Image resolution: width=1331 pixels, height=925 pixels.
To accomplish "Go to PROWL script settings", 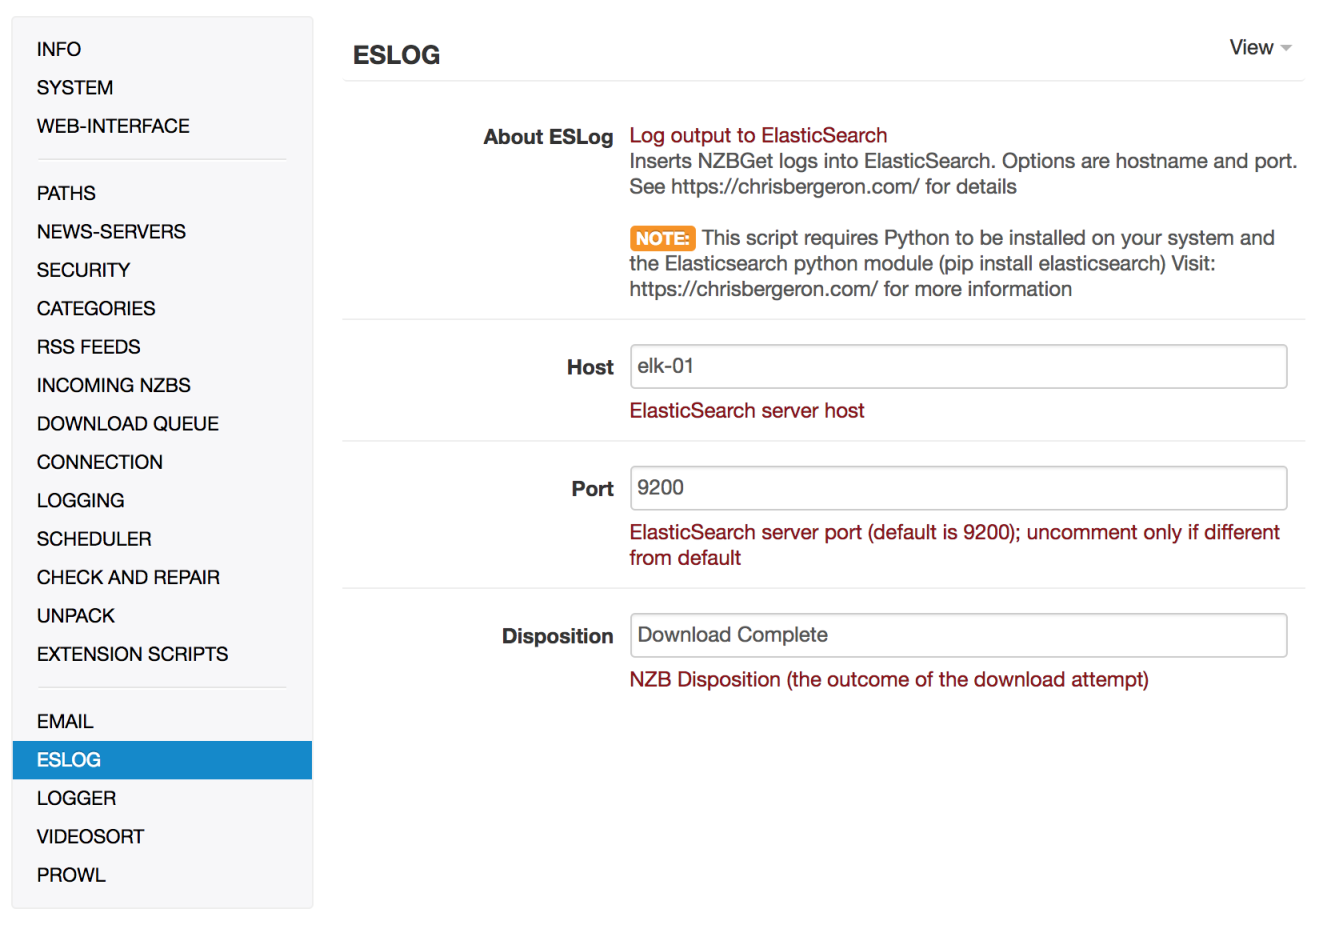I will point(71,875).
